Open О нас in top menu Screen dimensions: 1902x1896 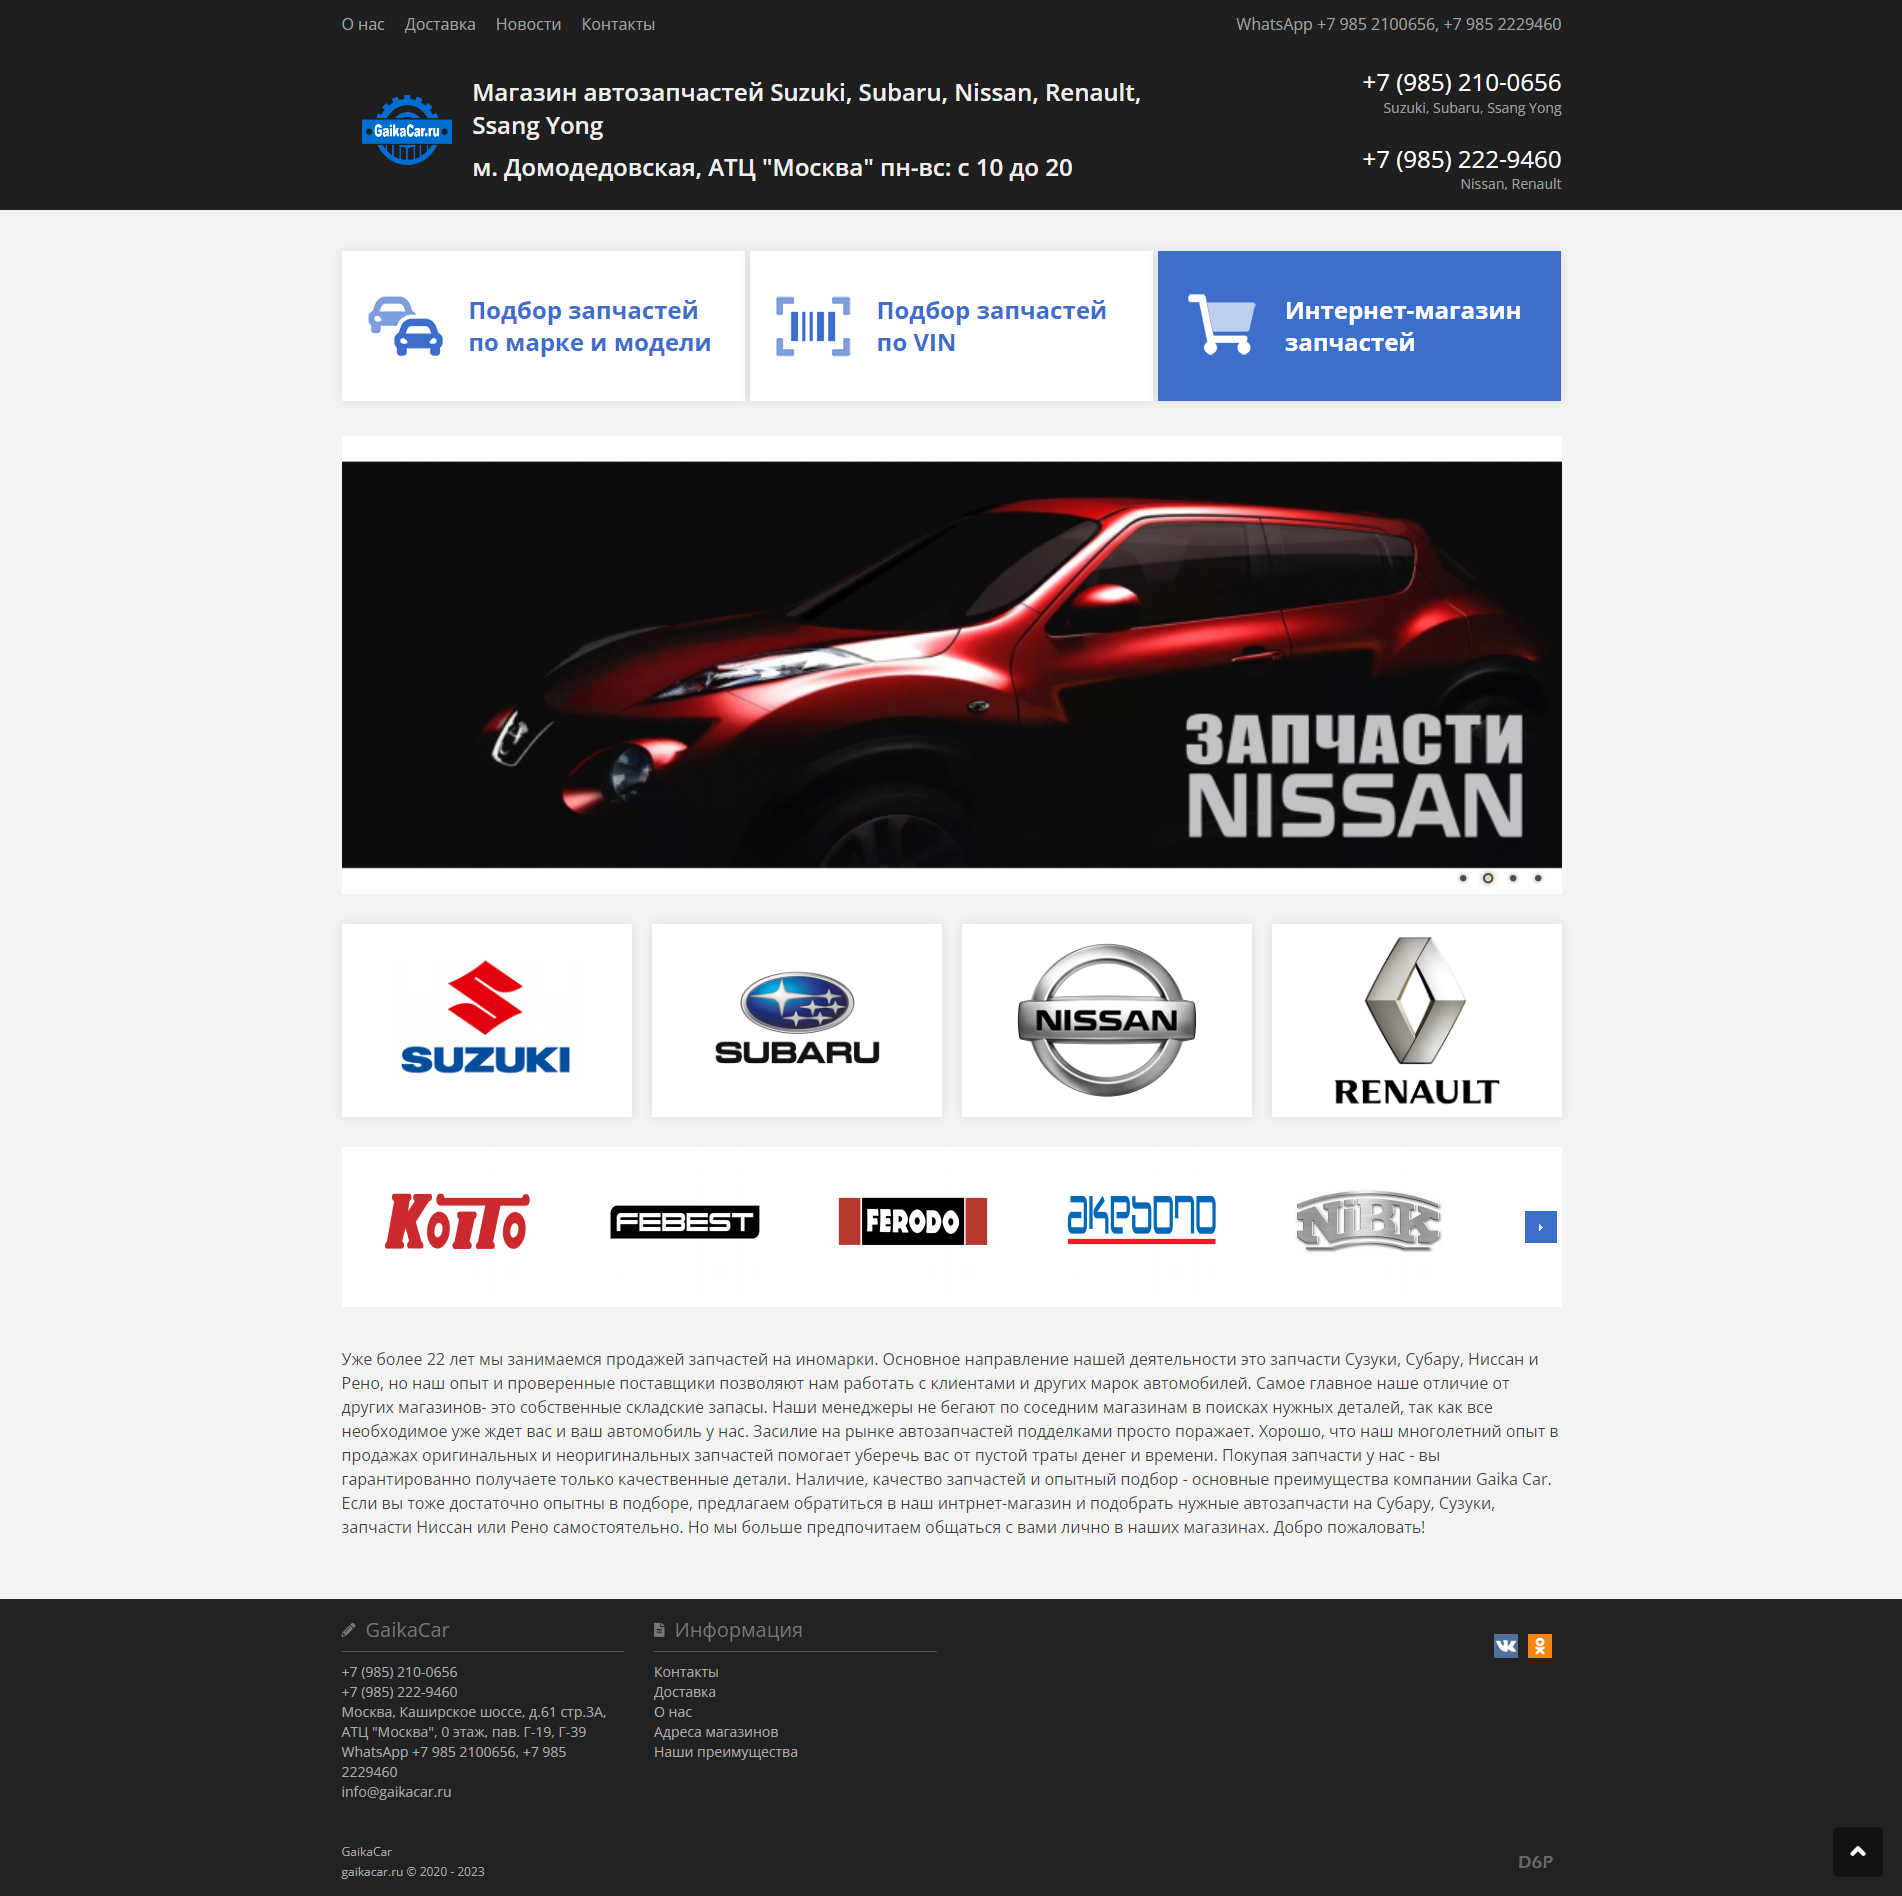tap(362, 23)
